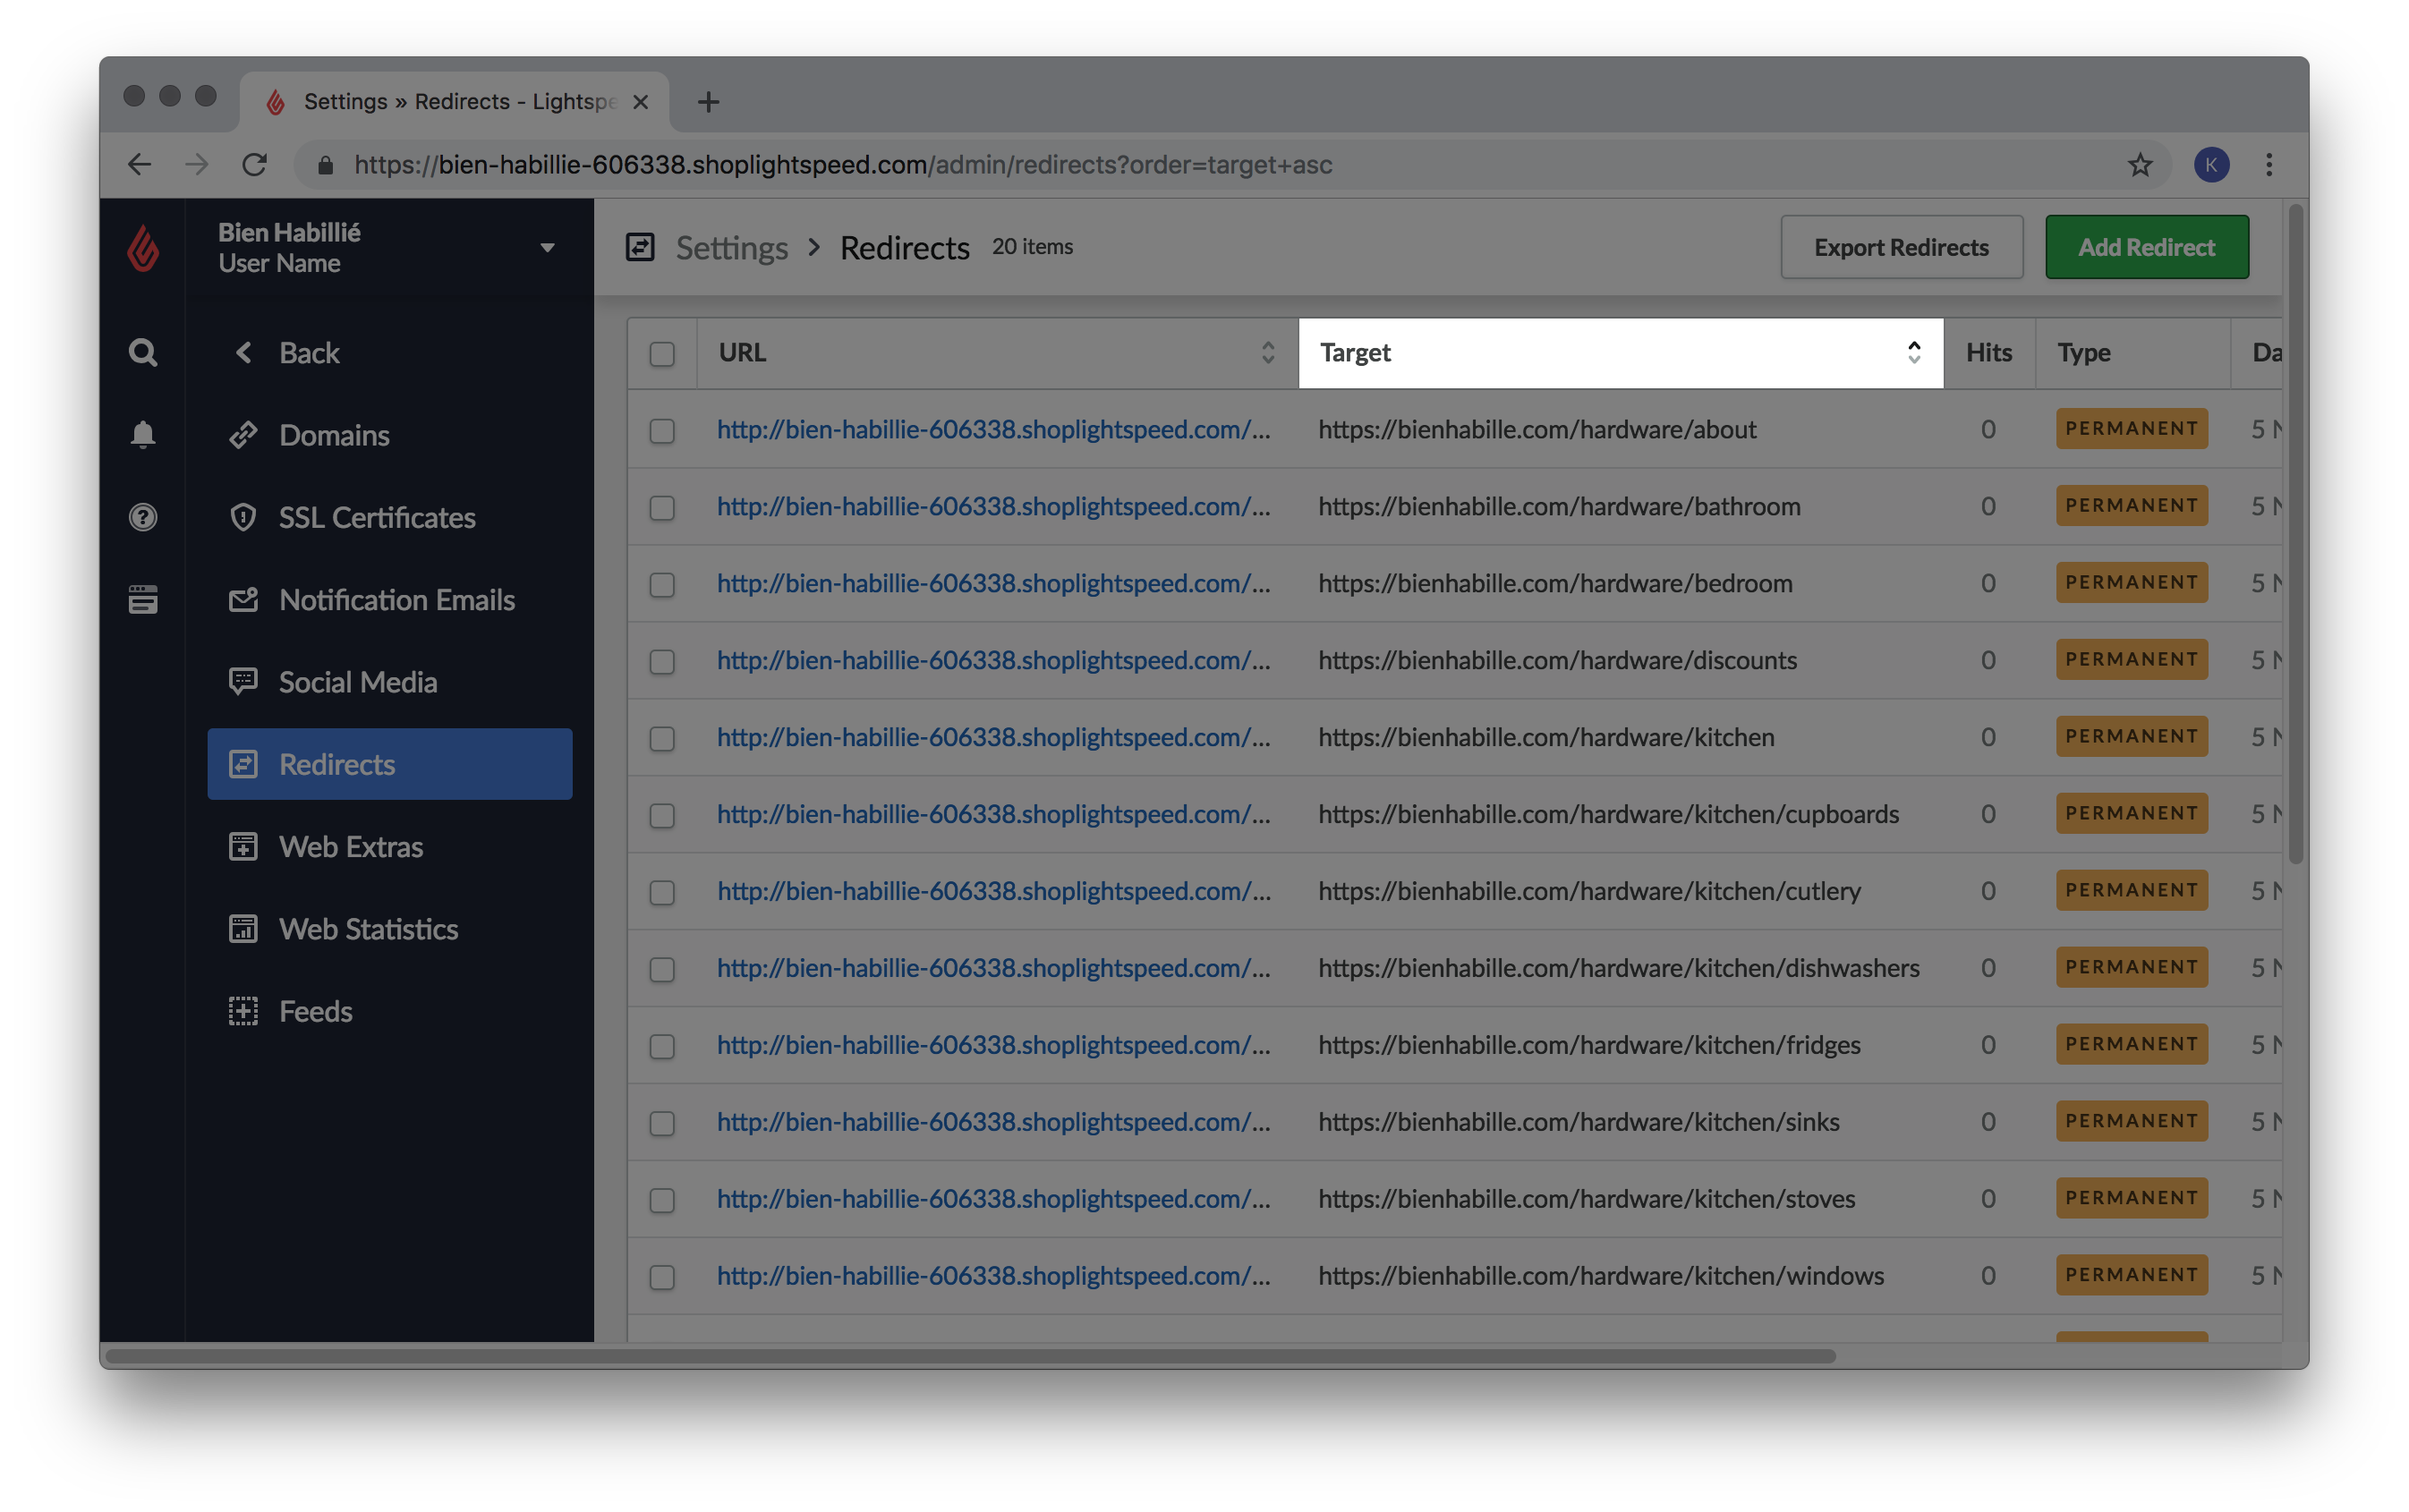Viewport: 2409px width, 1512px height.
Task: Click the Feeds icon in sidebar
Action: coord(244,1010)
